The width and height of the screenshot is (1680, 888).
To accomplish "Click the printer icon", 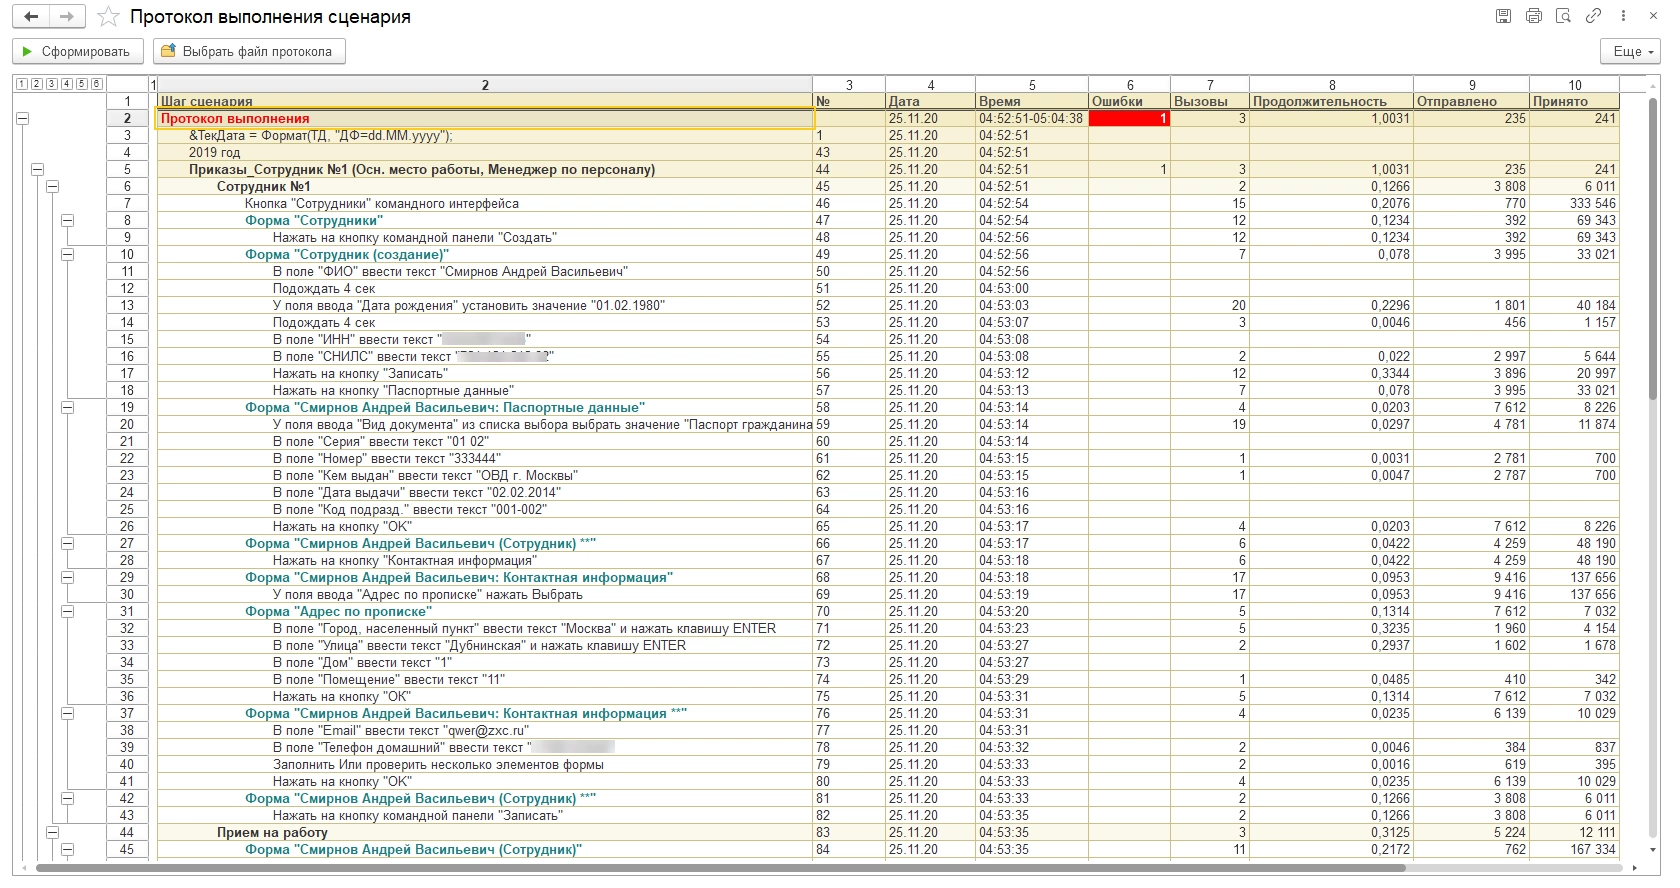I will coord(1533,16).
